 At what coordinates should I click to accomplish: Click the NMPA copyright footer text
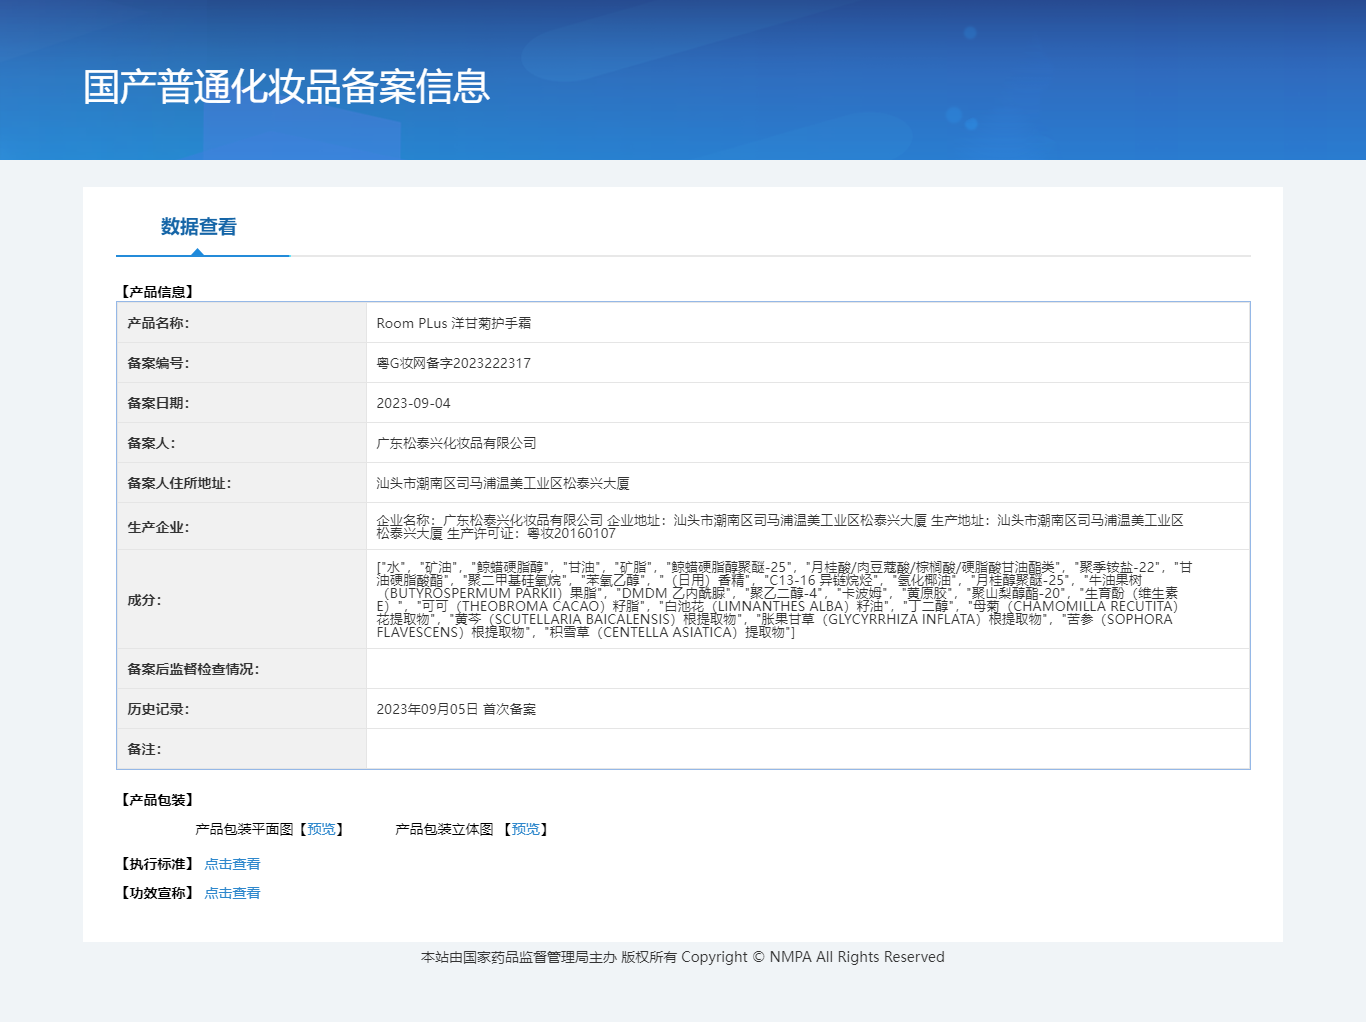pos(683,957)
